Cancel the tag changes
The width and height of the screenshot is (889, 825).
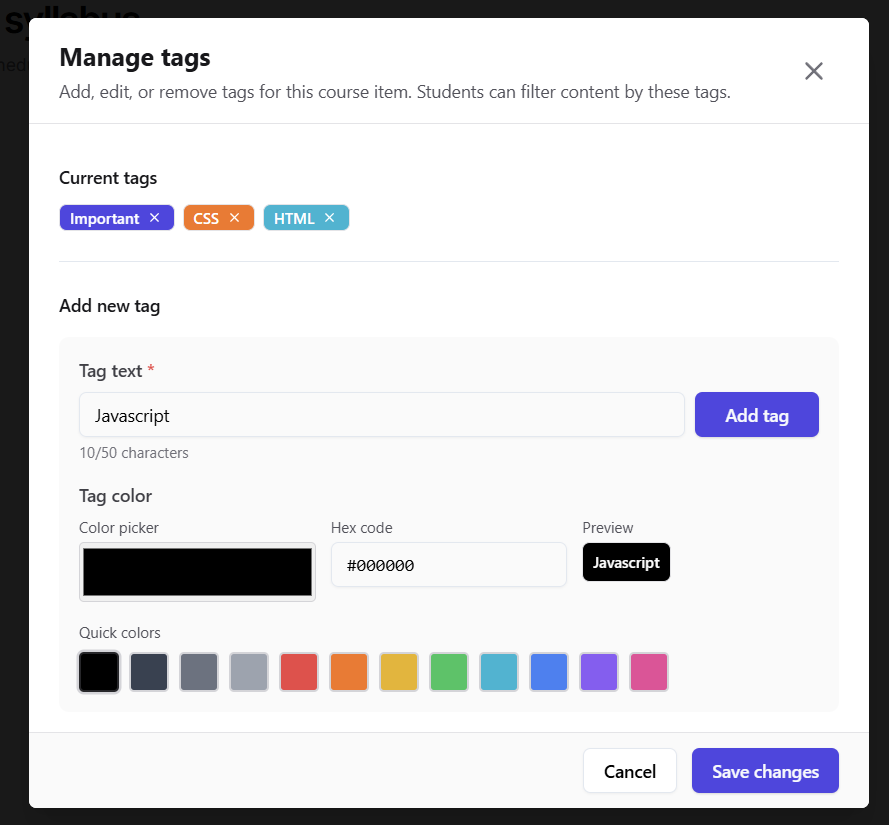click(629, 771)
